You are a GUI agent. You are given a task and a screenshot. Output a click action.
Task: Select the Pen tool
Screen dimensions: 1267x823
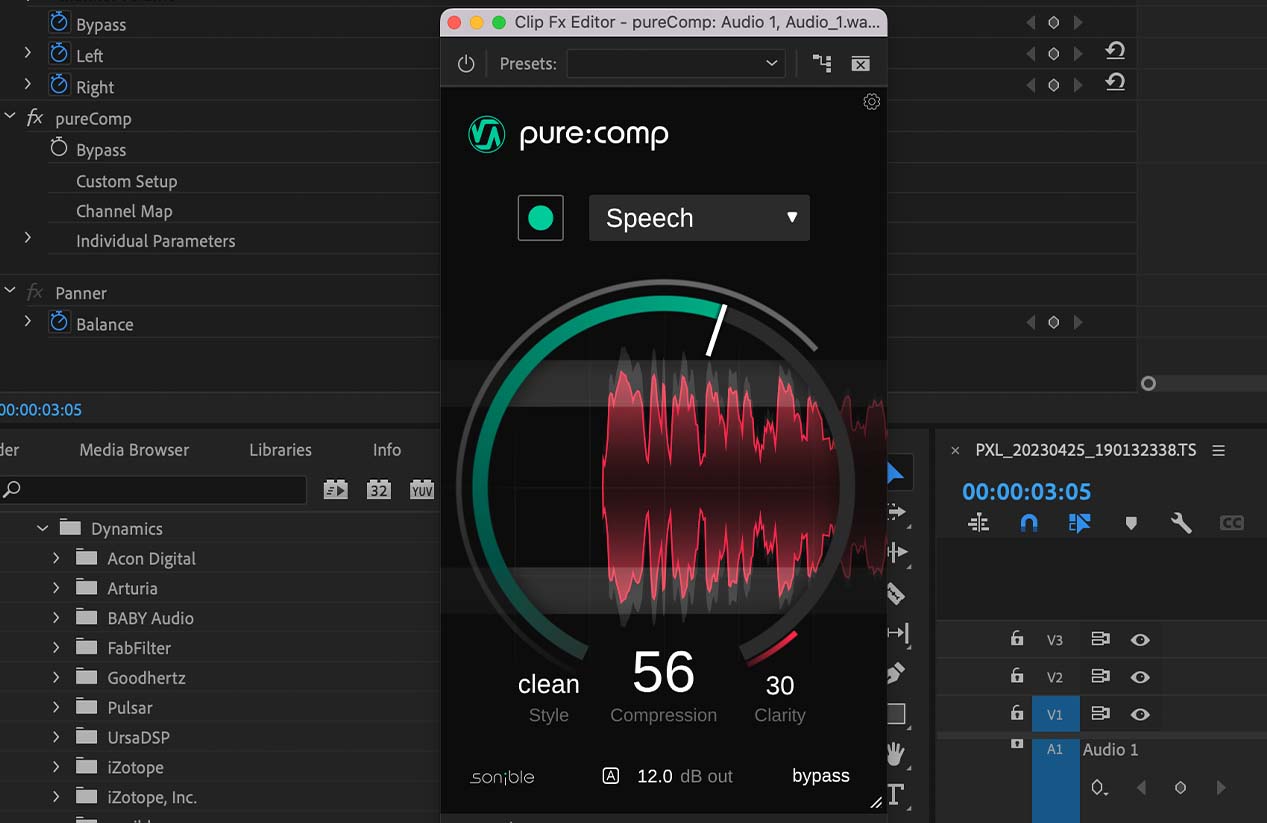pos(896,673)
